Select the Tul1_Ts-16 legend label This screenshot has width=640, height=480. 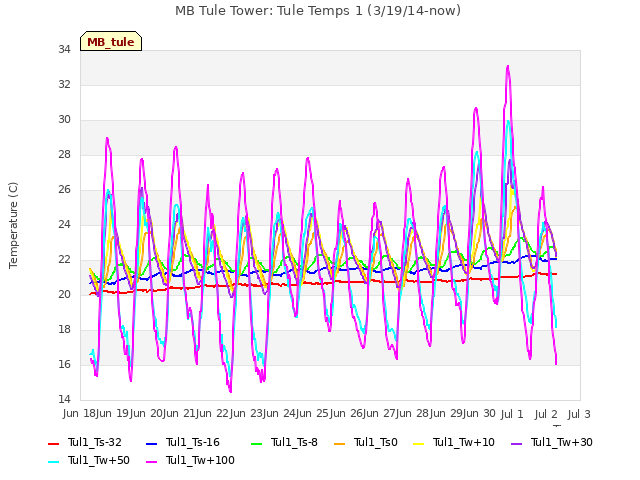(193, 442)
